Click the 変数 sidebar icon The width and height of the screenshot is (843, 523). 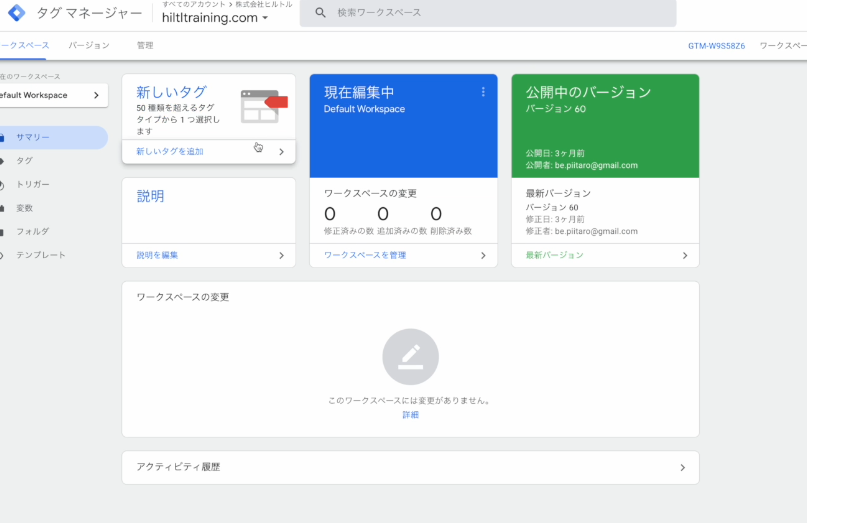(2, 209)
